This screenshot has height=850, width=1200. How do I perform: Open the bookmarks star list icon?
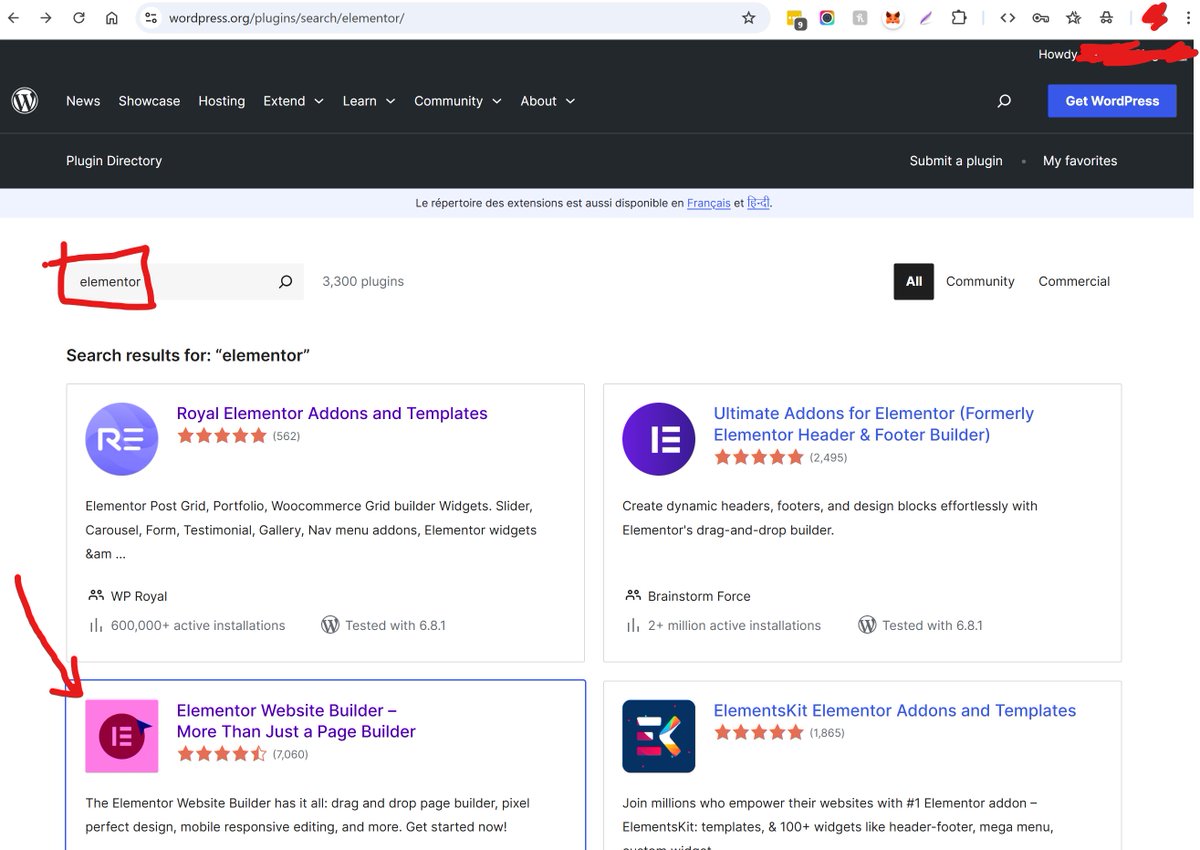[x=1074, y=18]
